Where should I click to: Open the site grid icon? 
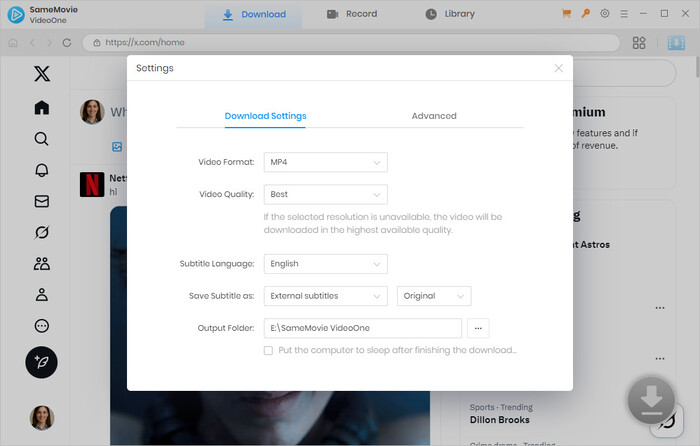pos(639,43)
